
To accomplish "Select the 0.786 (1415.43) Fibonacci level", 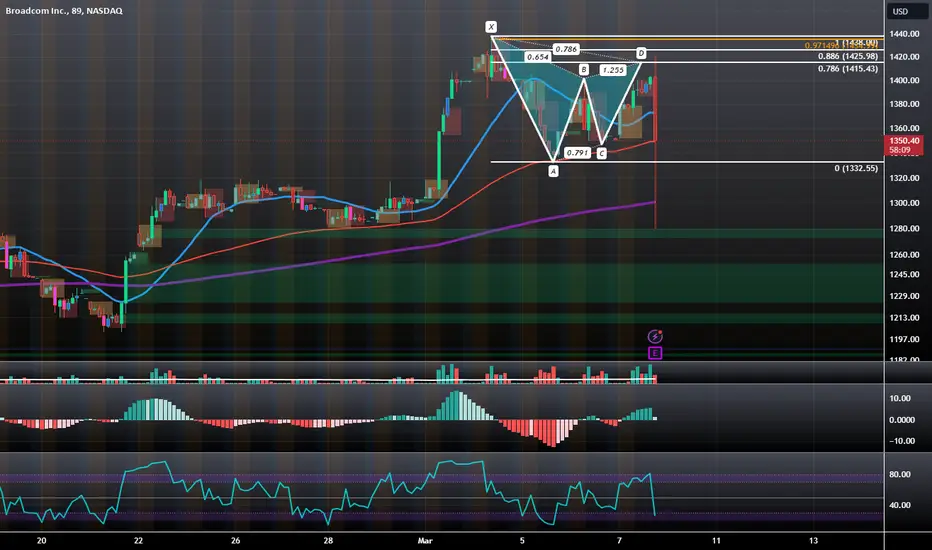I will pos(848,69).
